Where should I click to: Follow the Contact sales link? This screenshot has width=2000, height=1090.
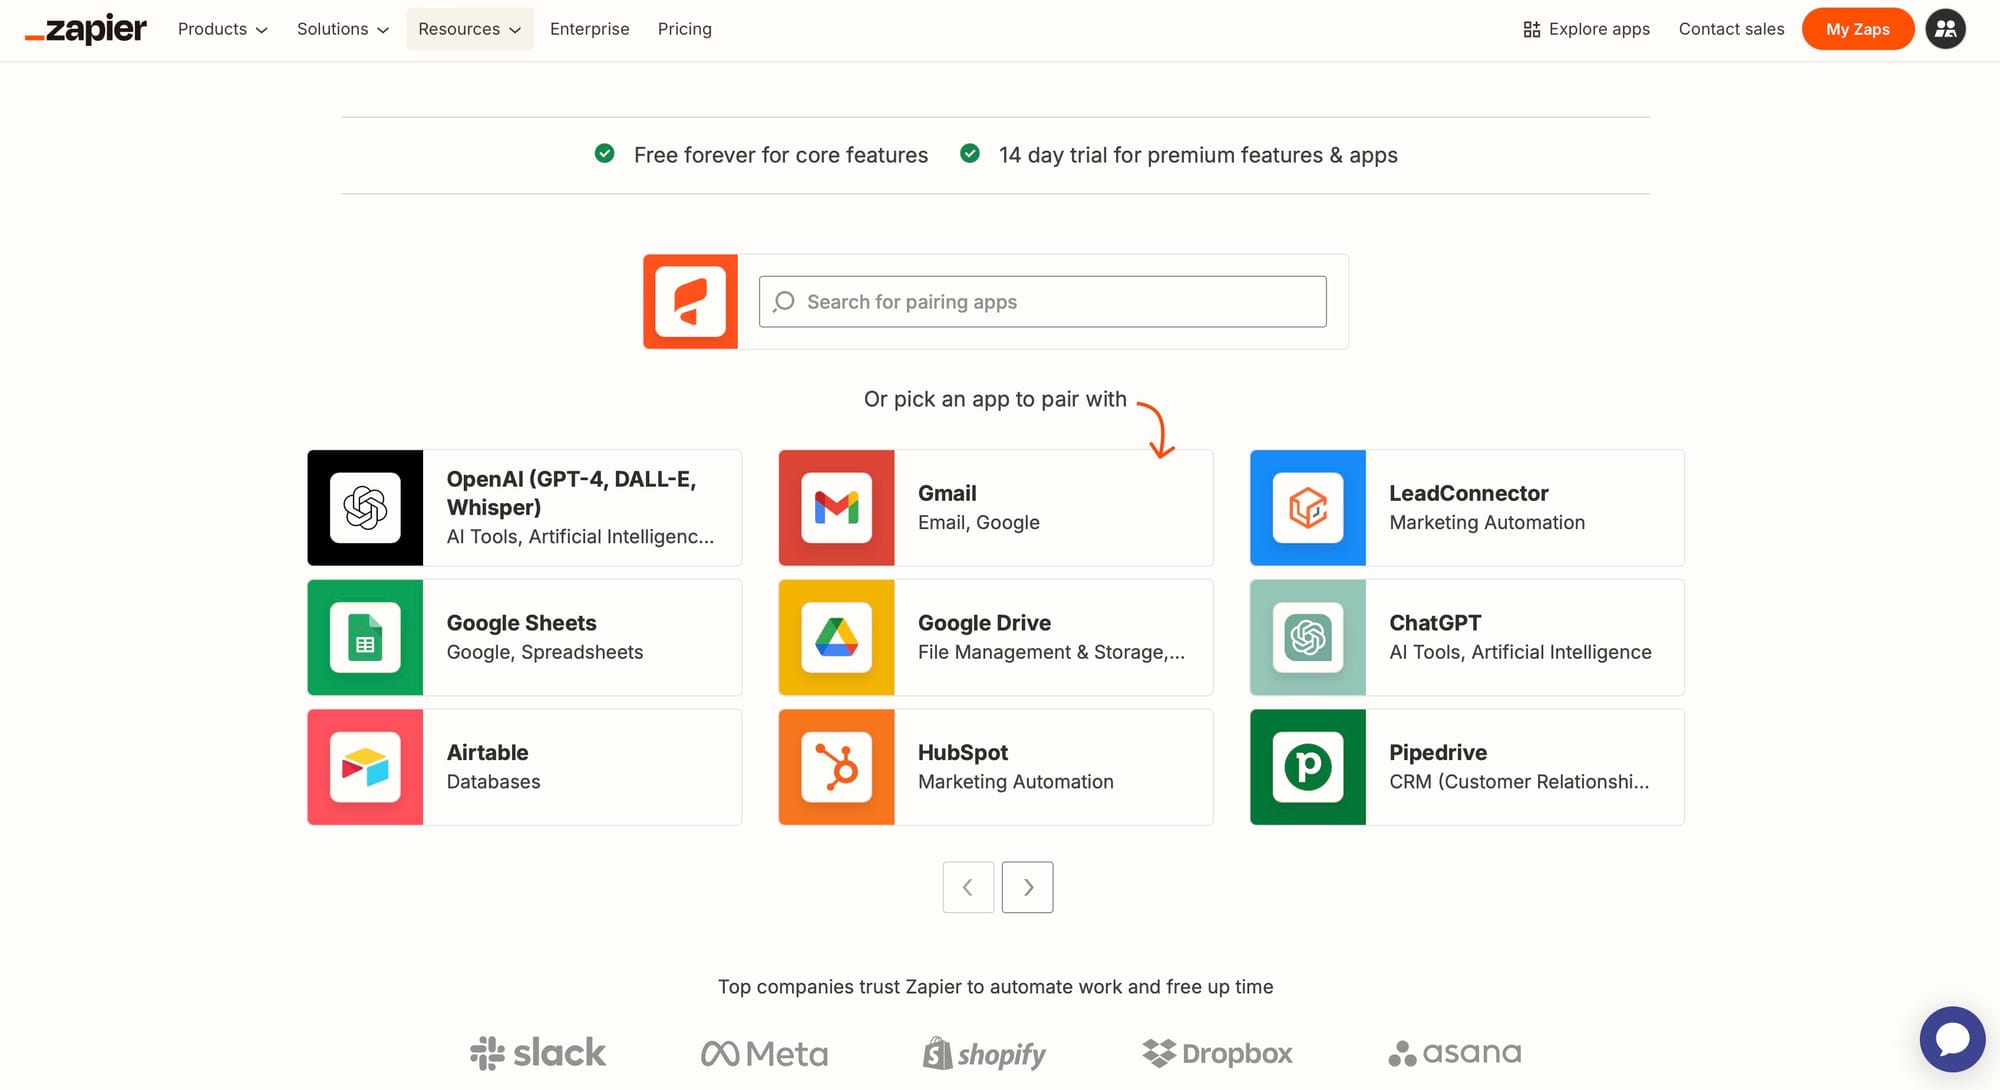pos(1731,29)
